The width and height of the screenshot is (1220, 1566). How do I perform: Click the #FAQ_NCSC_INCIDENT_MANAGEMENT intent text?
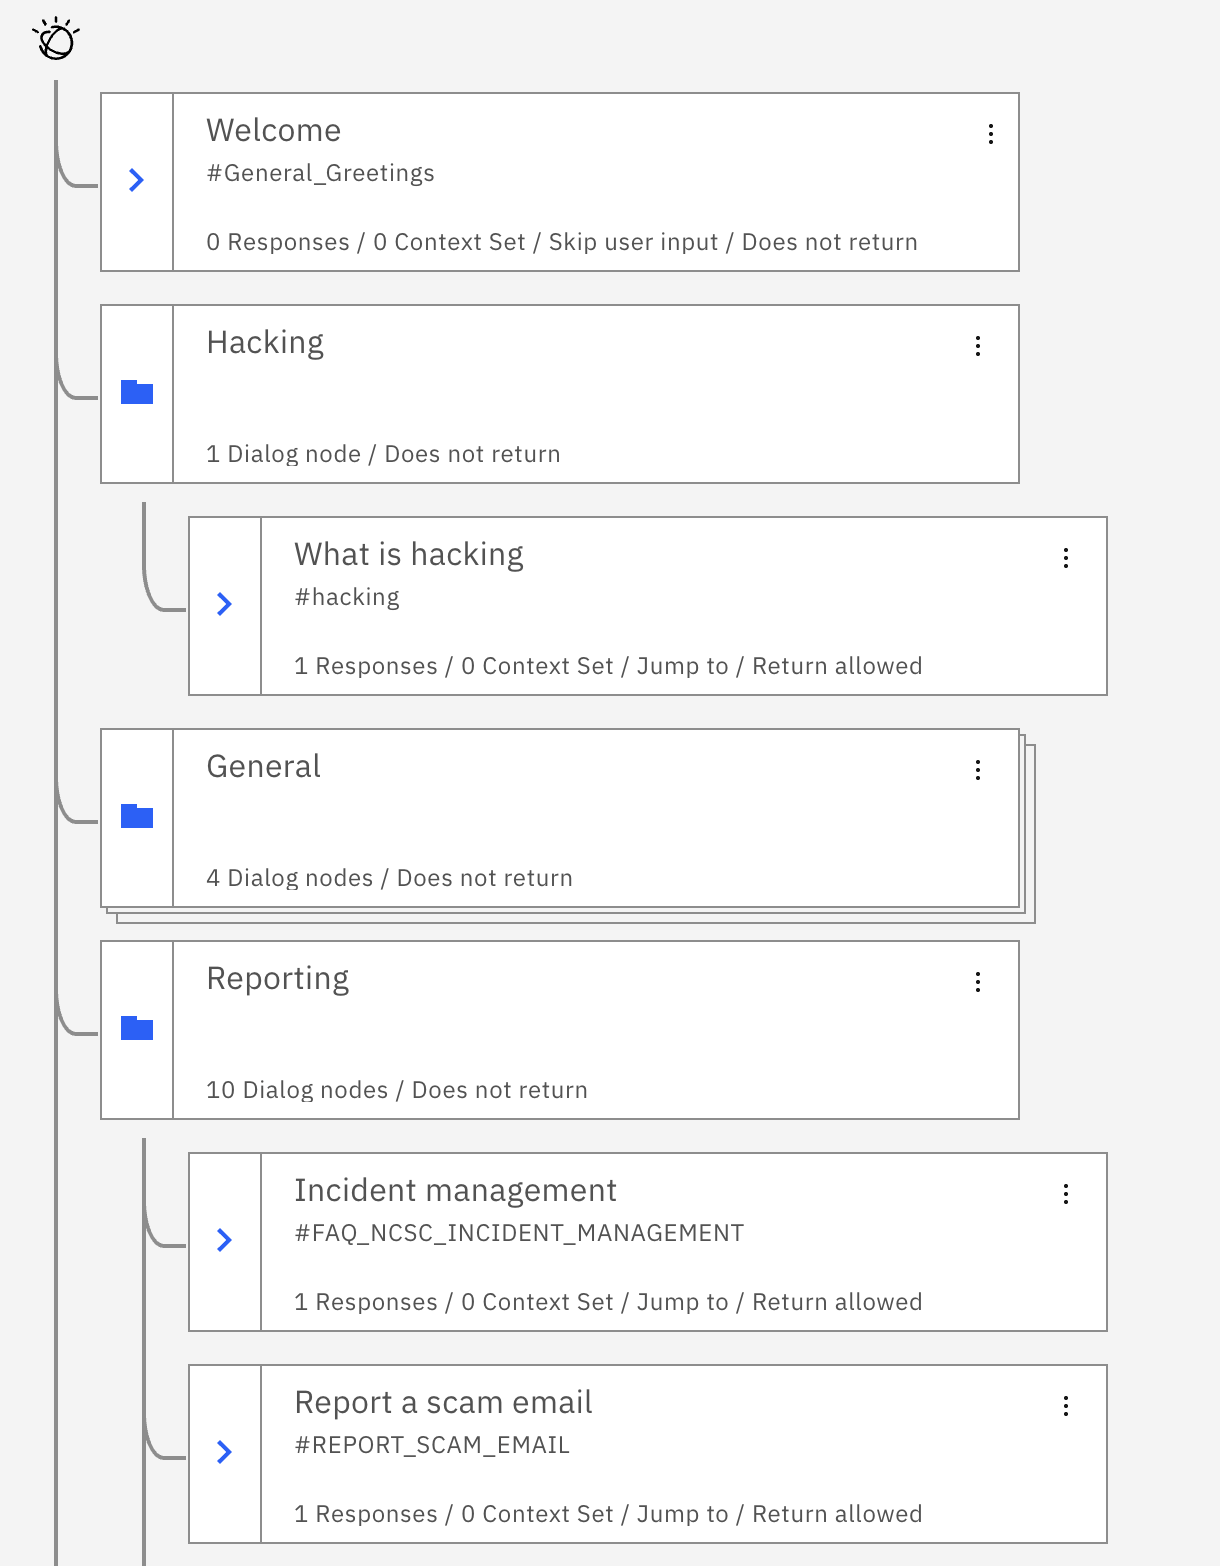(519, 1233)
